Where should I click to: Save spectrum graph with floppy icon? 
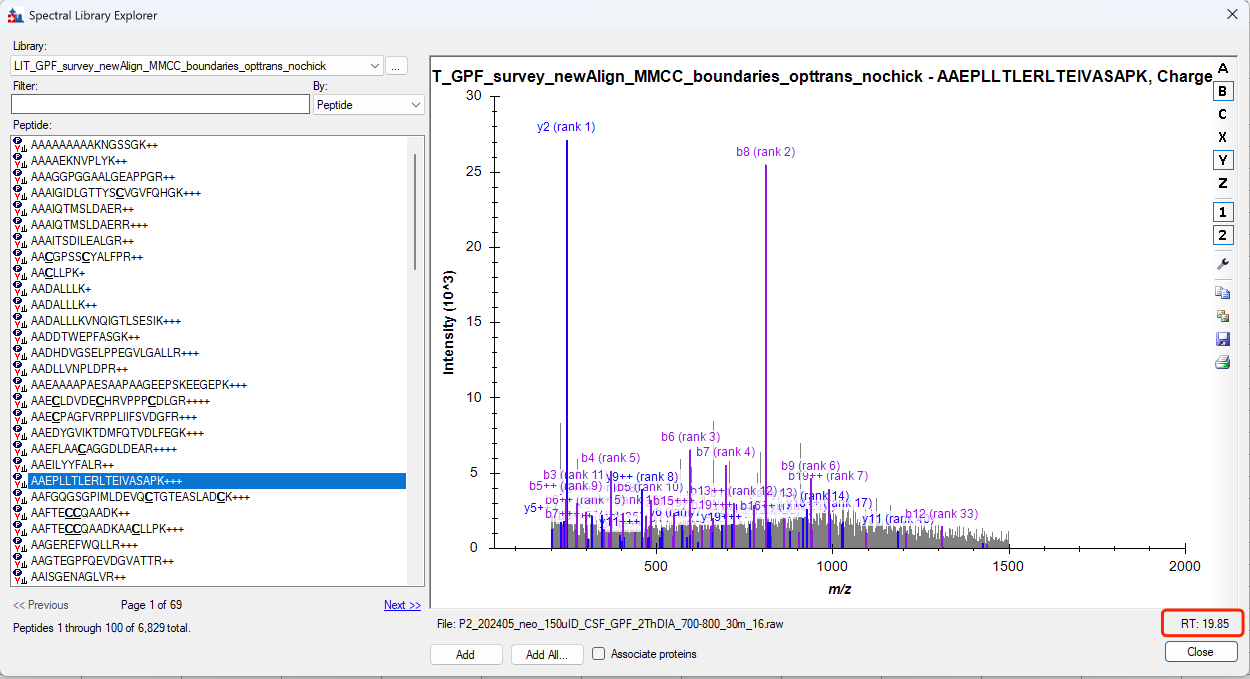tap(1222, 339)
